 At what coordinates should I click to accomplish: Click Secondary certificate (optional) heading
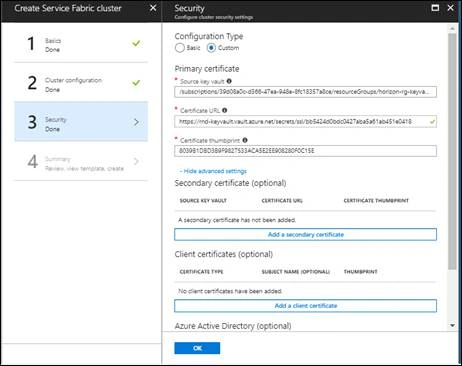point(230,183)
